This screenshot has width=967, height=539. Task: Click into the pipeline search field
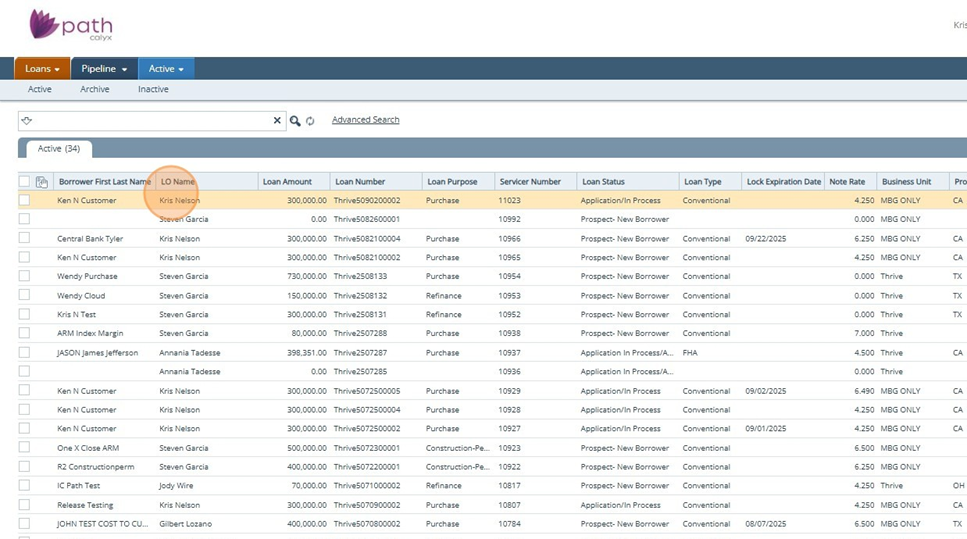point(150,121)
